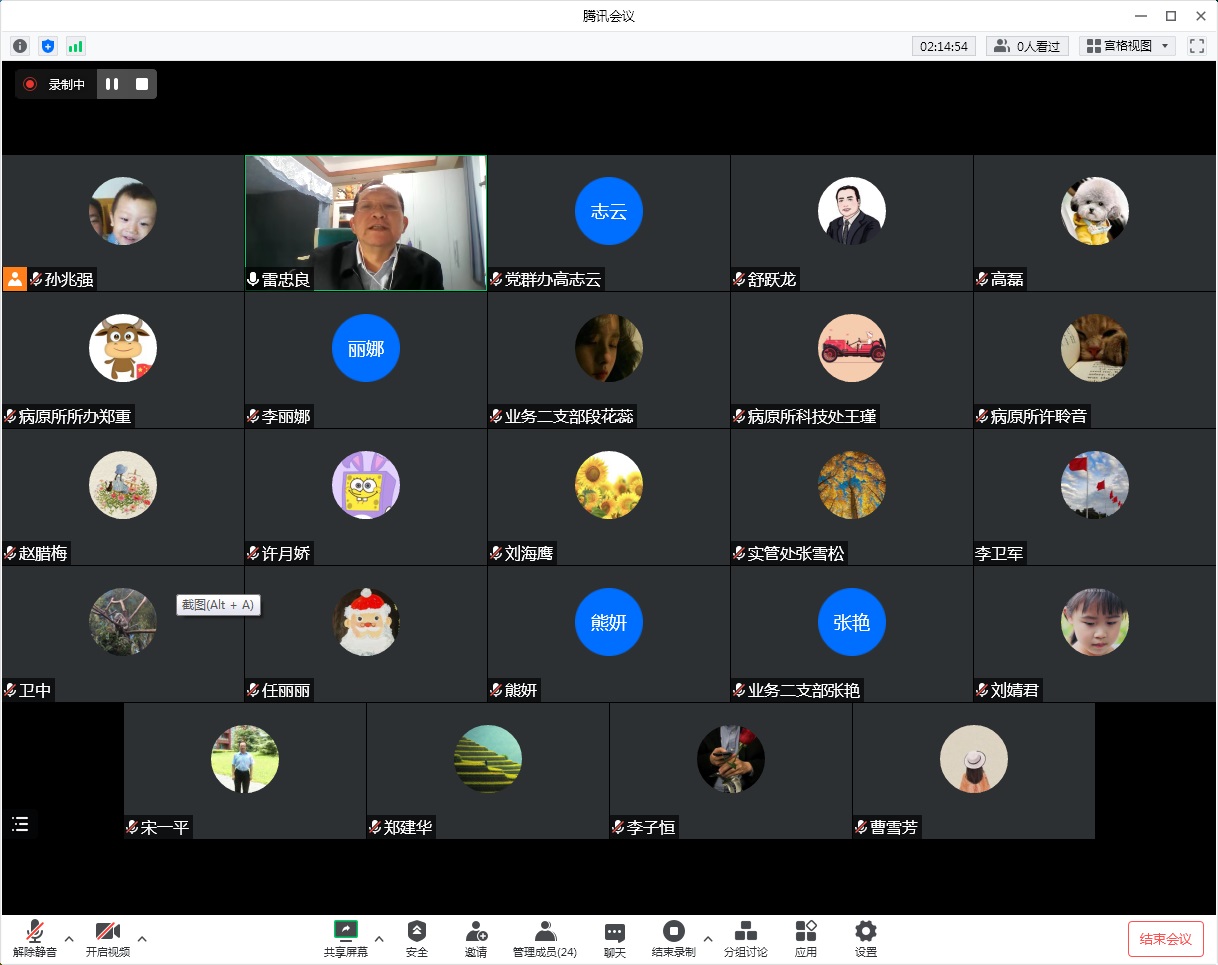
Task: Expand the 宫格视图 layout dropdown
Action: click(1126, 46)
